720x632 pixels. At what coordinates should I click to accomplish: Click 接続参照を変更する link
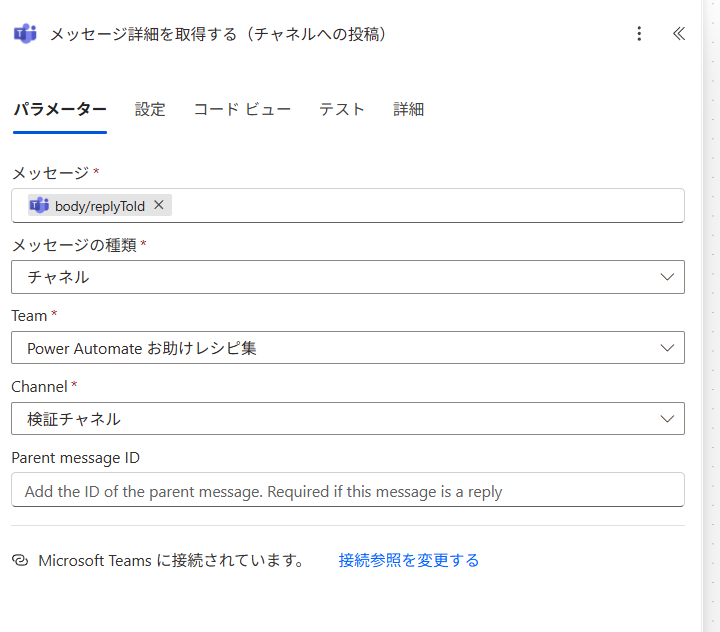(409, 560)
